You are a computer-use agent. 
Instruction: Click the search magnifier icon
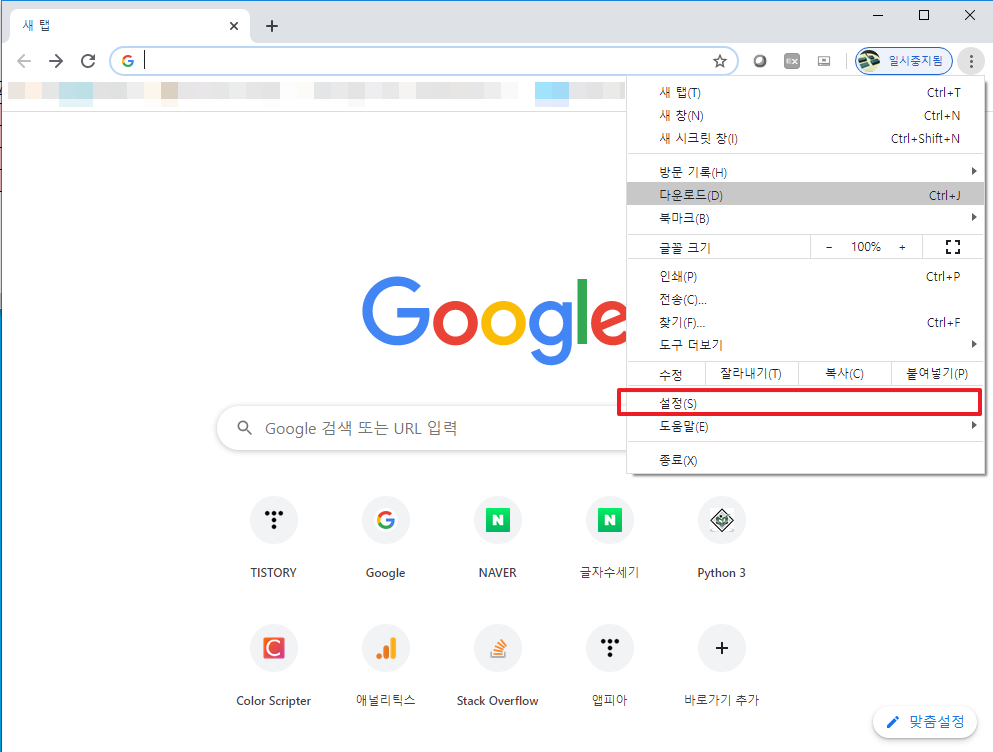click(x=244, y=428)
